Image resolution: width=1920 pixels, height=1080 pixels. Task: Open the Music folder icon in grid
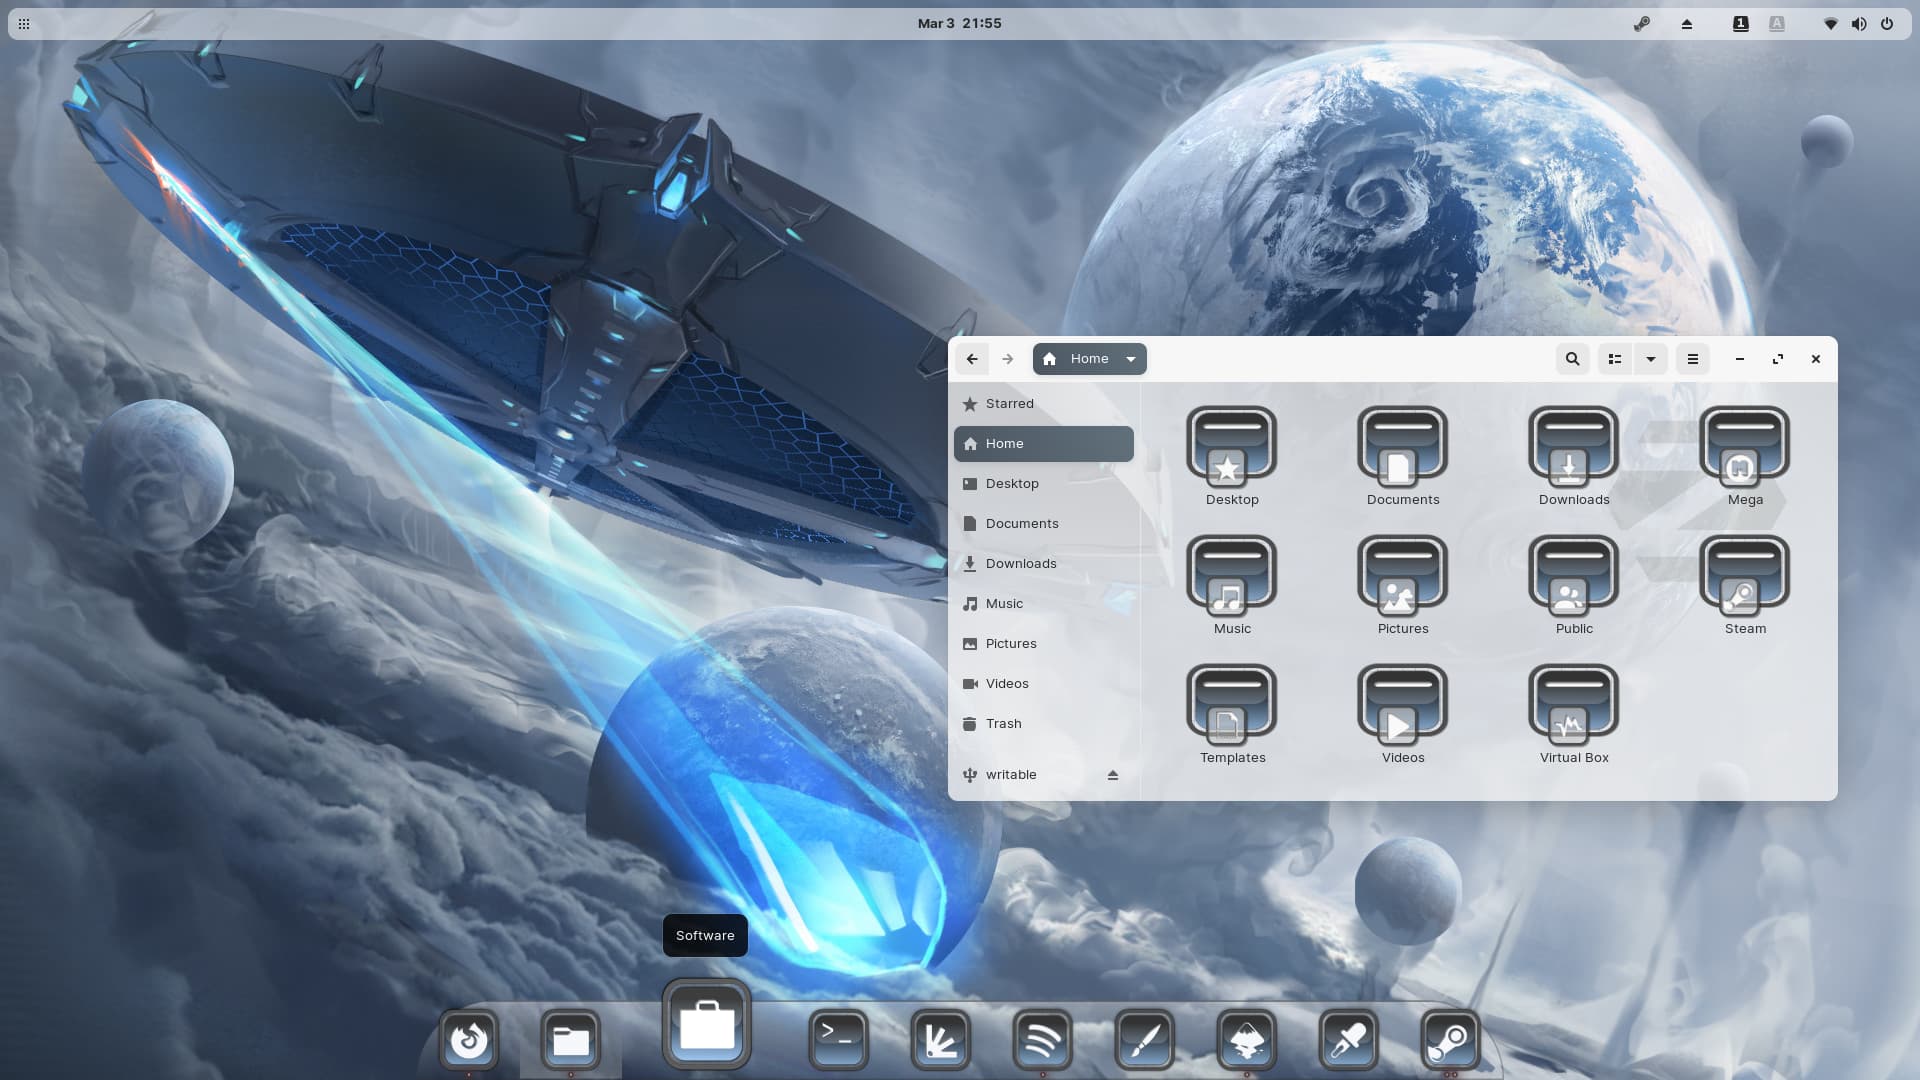click(1231, 574)
